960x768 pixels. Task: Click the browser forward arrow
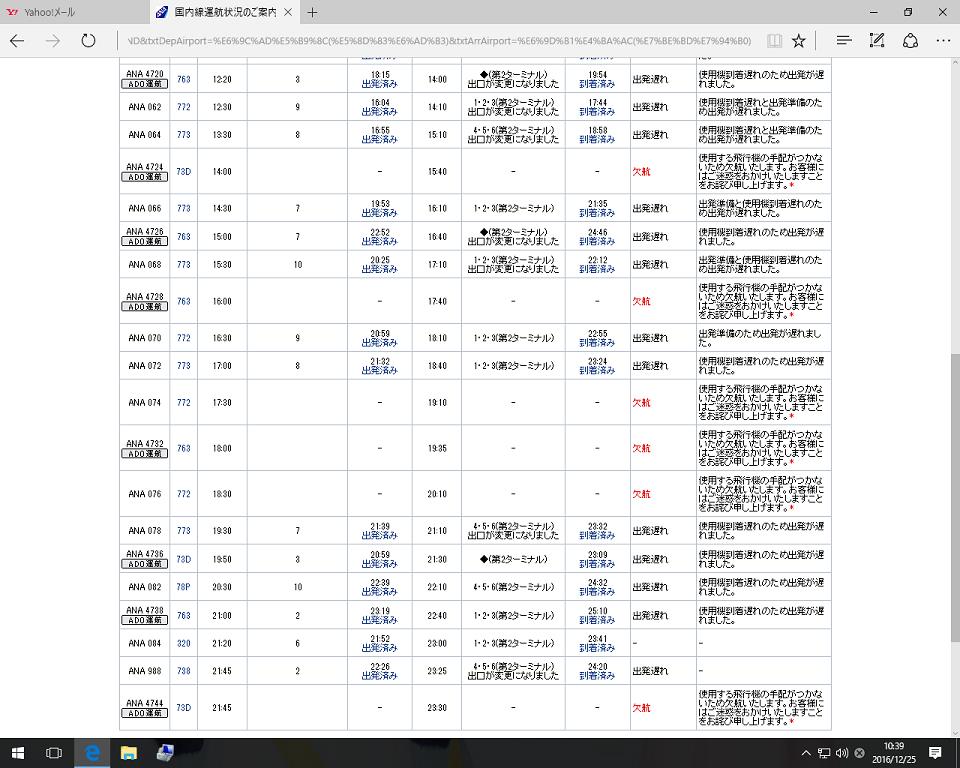click(x=53, y=41)
